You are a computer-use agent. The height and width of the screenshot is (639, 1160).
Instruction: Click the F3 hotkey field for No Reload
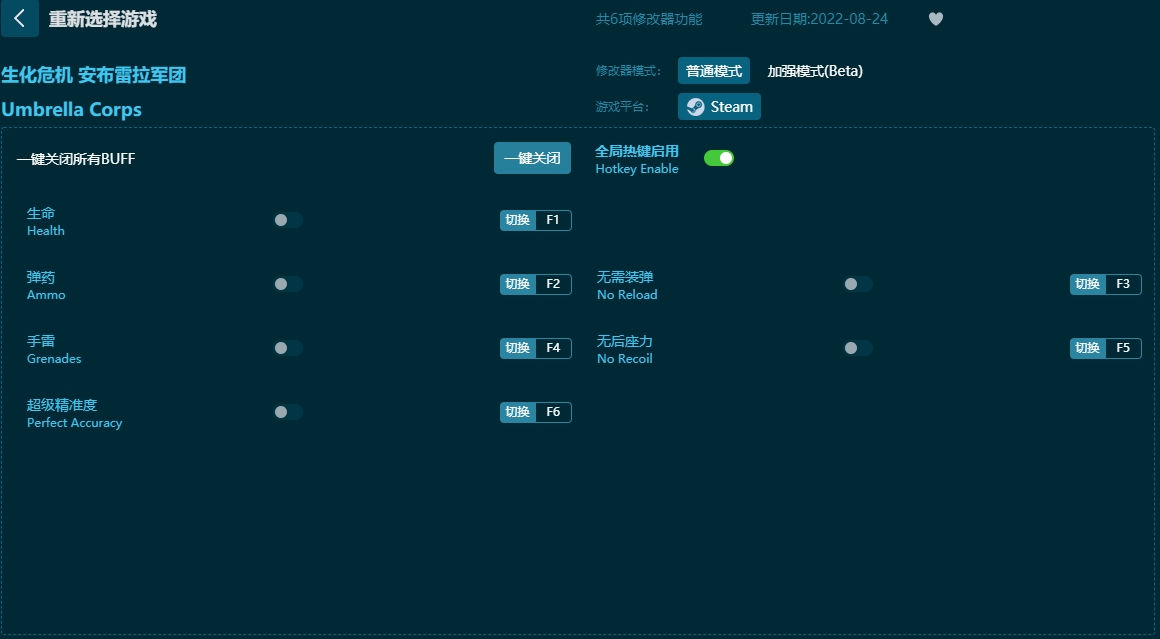coord(1123,284)
